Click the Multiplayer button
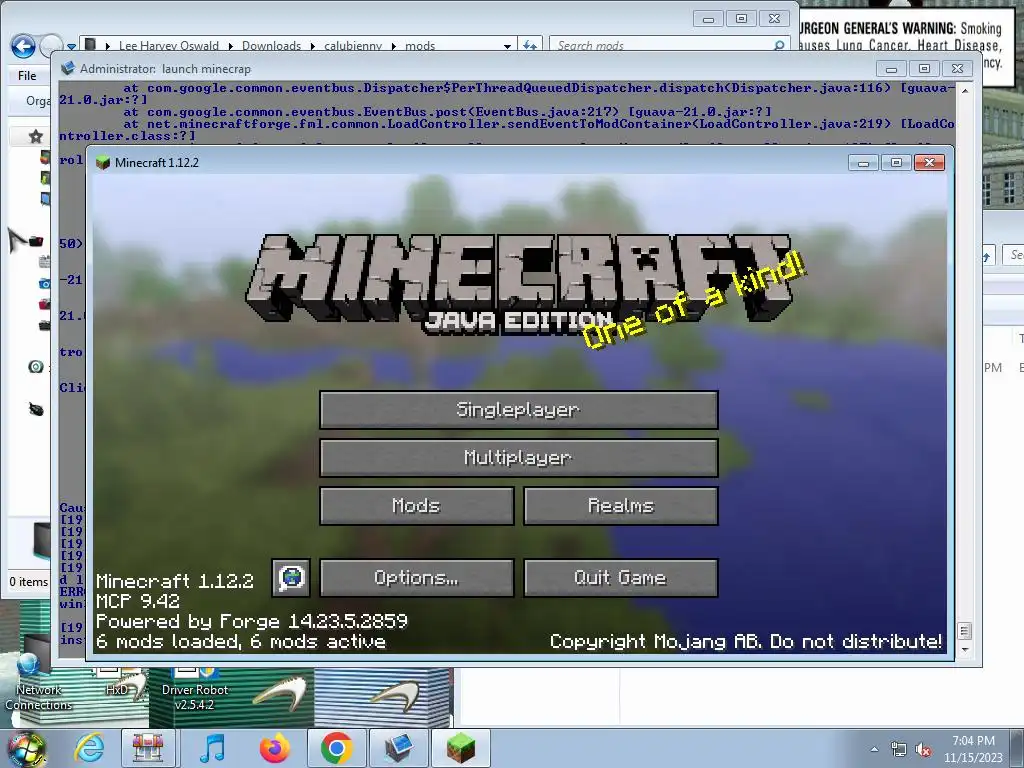 pos(519,457)
